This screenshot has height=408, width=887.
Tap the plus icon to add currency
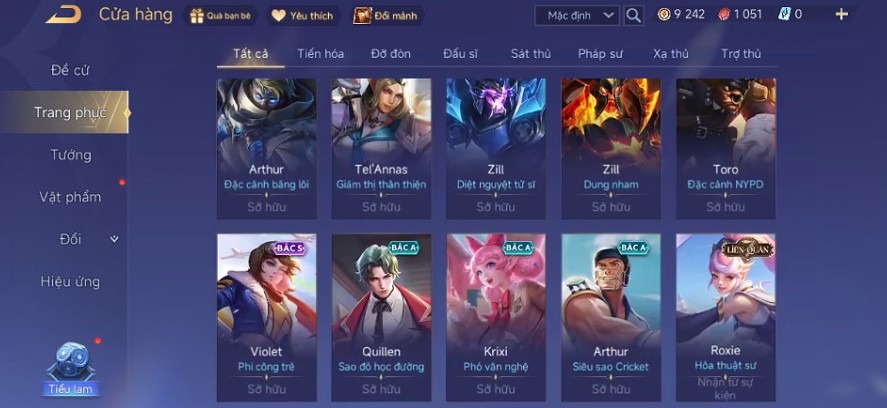842,14
